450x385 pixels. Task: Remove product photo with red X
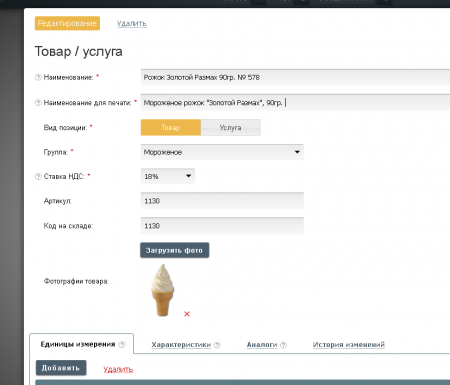click(187, 314)
